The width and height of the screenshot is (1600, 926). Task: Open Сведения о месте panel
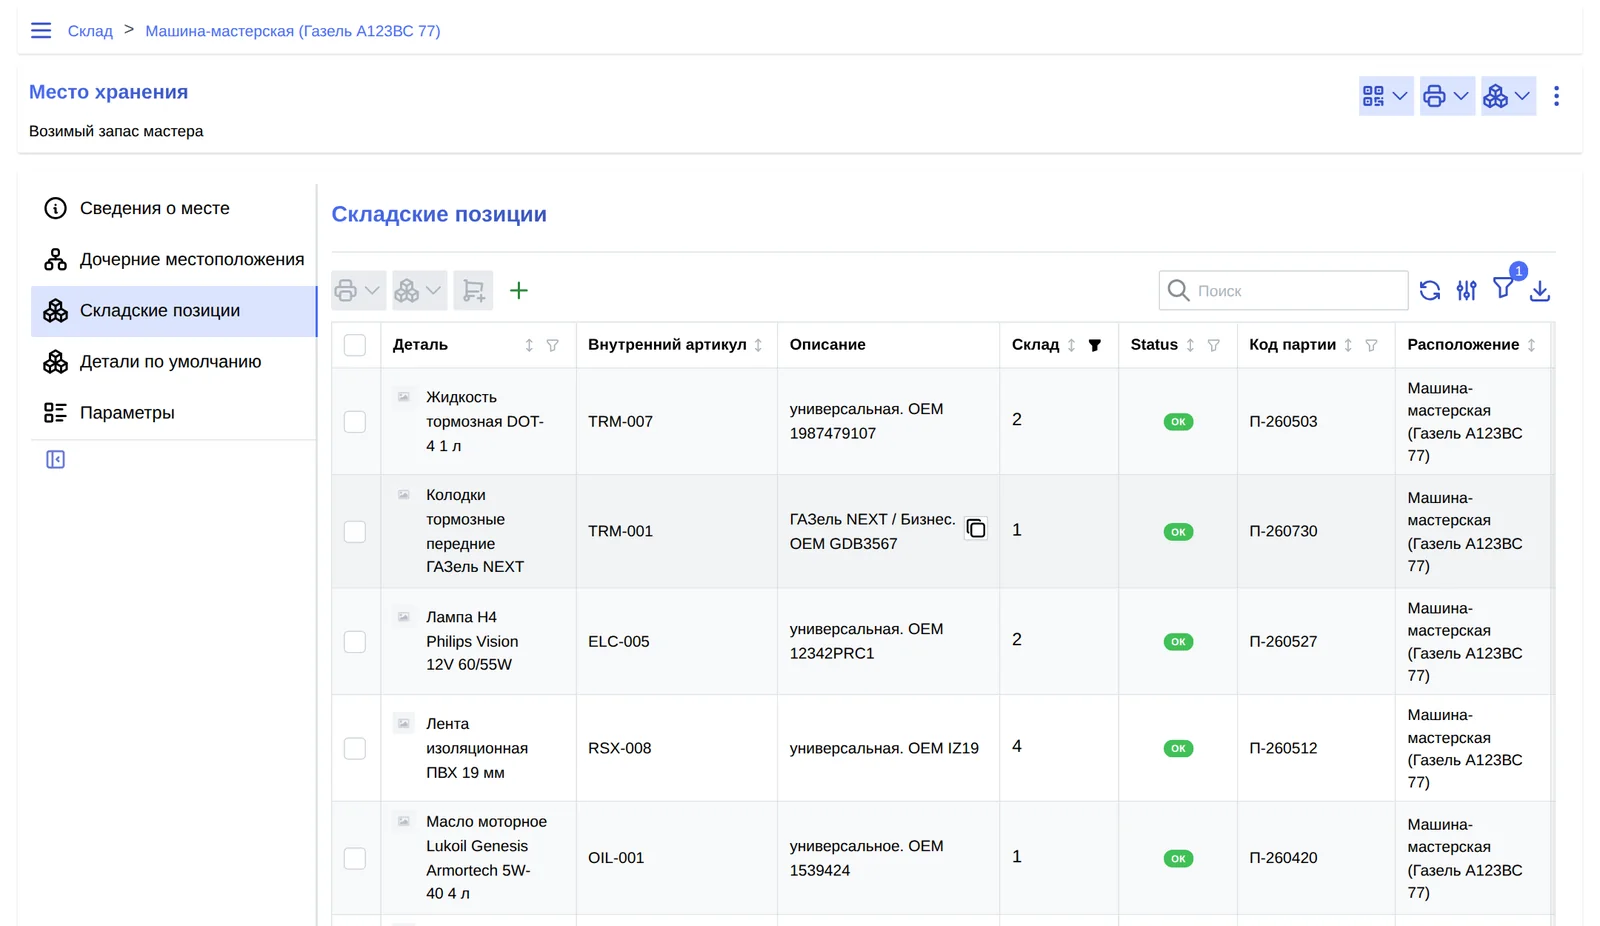[173, 208]
